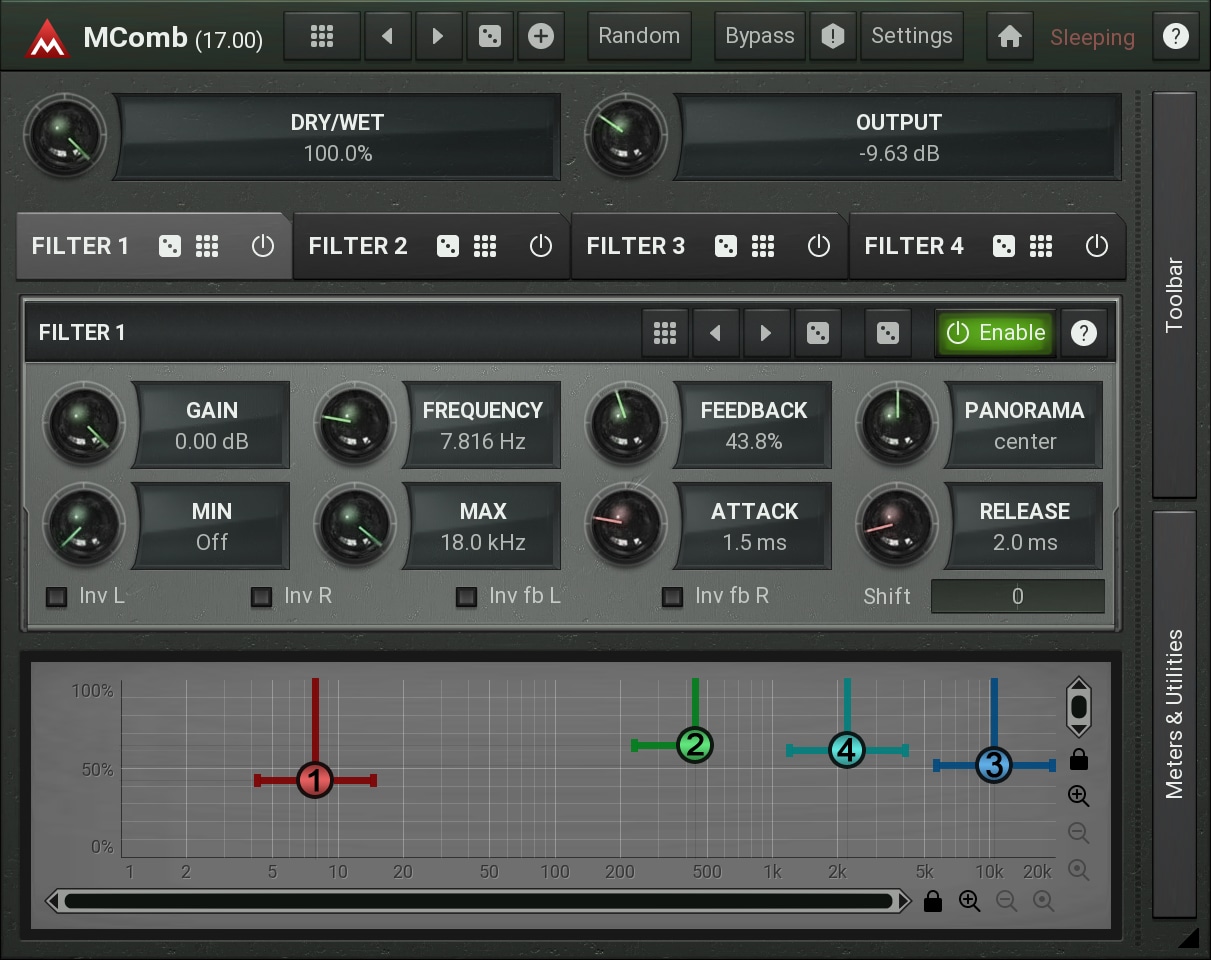This screenshot has width=1211, height=960.
Task: Open the Settings button
Action: (911, 37)
